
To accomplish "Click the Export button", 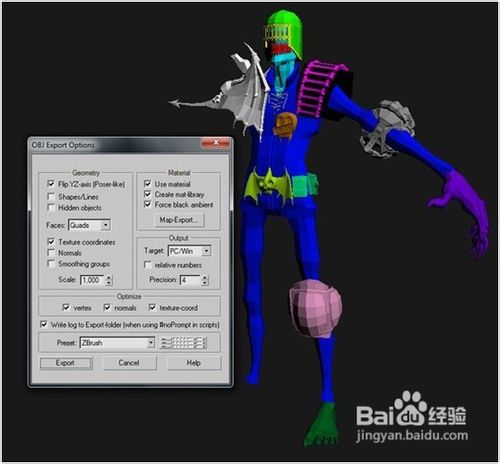I will coord(65,363).
